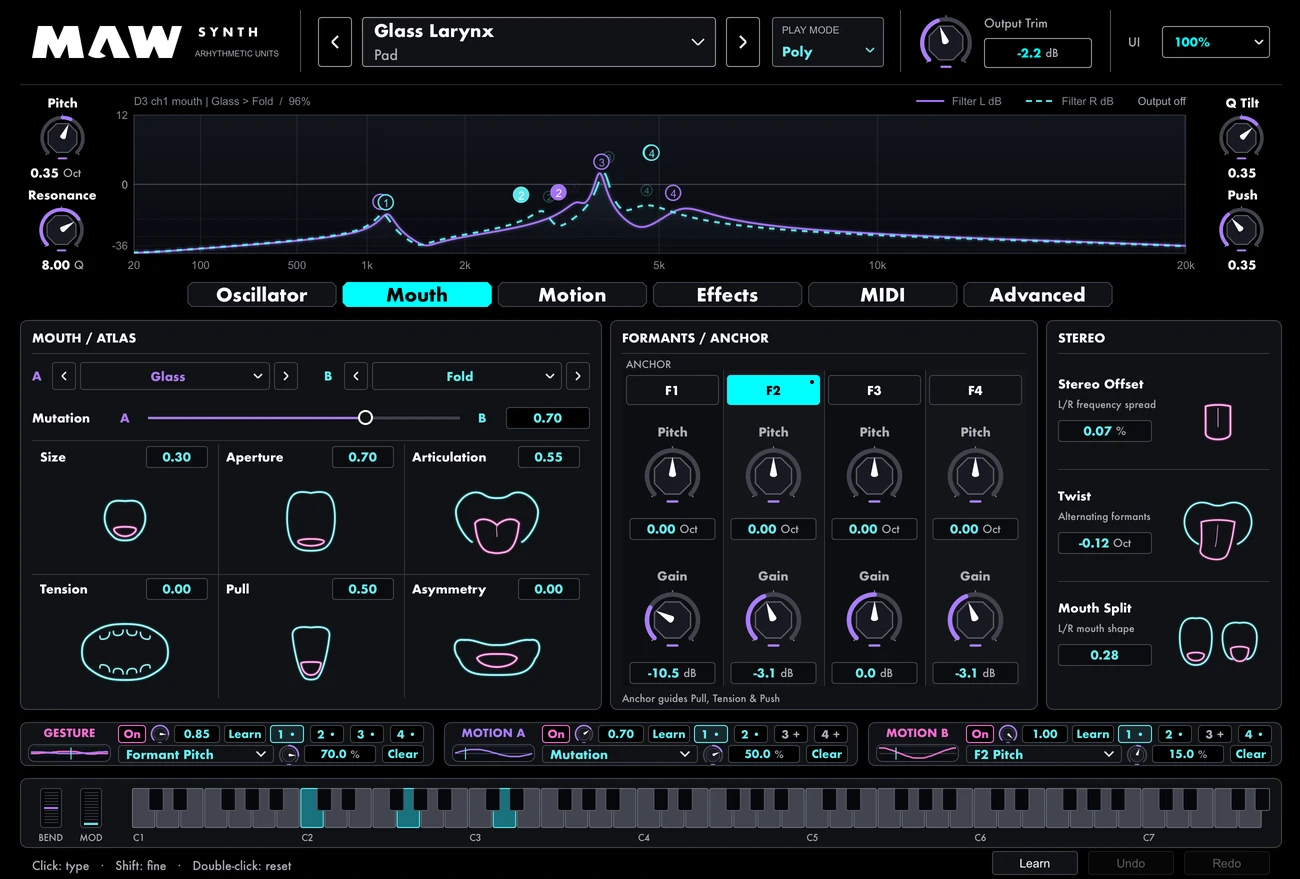Click the Asymmetry lips icon
Viewport: 1300px width, 879px height.
[497, 656]
